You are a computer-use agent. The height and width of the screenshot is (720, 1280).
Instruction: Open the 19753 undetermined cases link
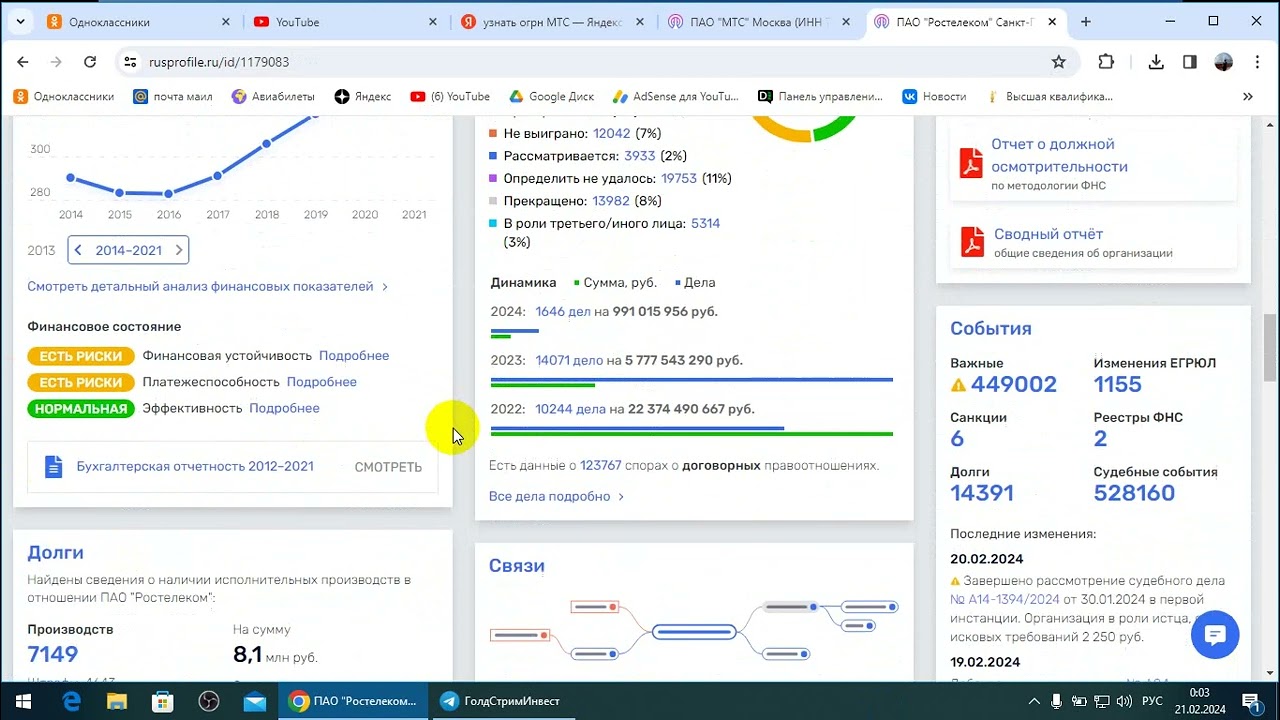[x=679, y=179]
